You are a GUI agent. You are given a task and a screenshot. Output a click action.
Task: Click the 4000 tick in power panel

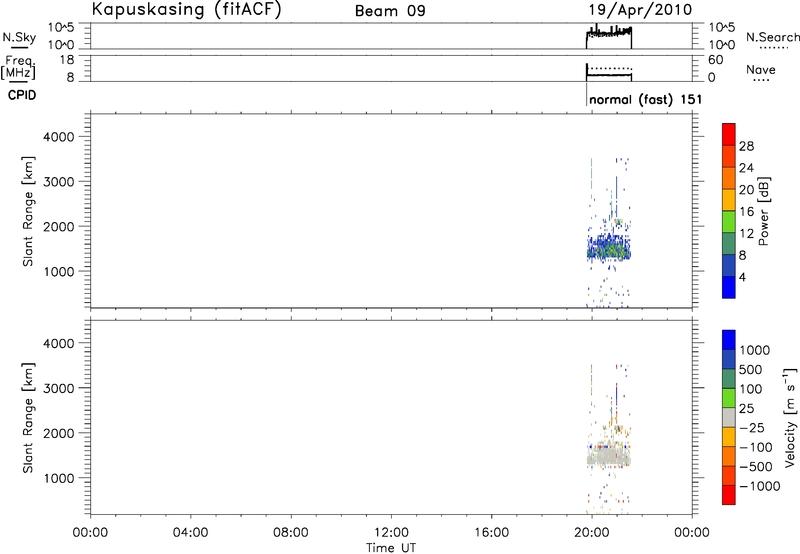pos(58,137)
